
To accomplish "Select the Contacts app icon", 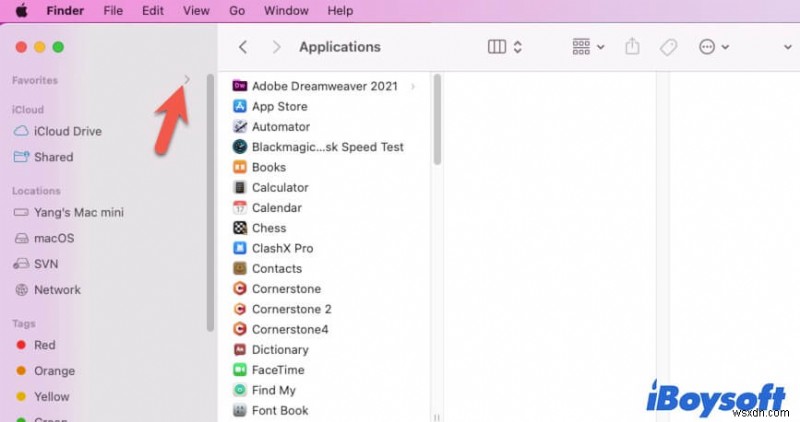I will tap(240, 268).
